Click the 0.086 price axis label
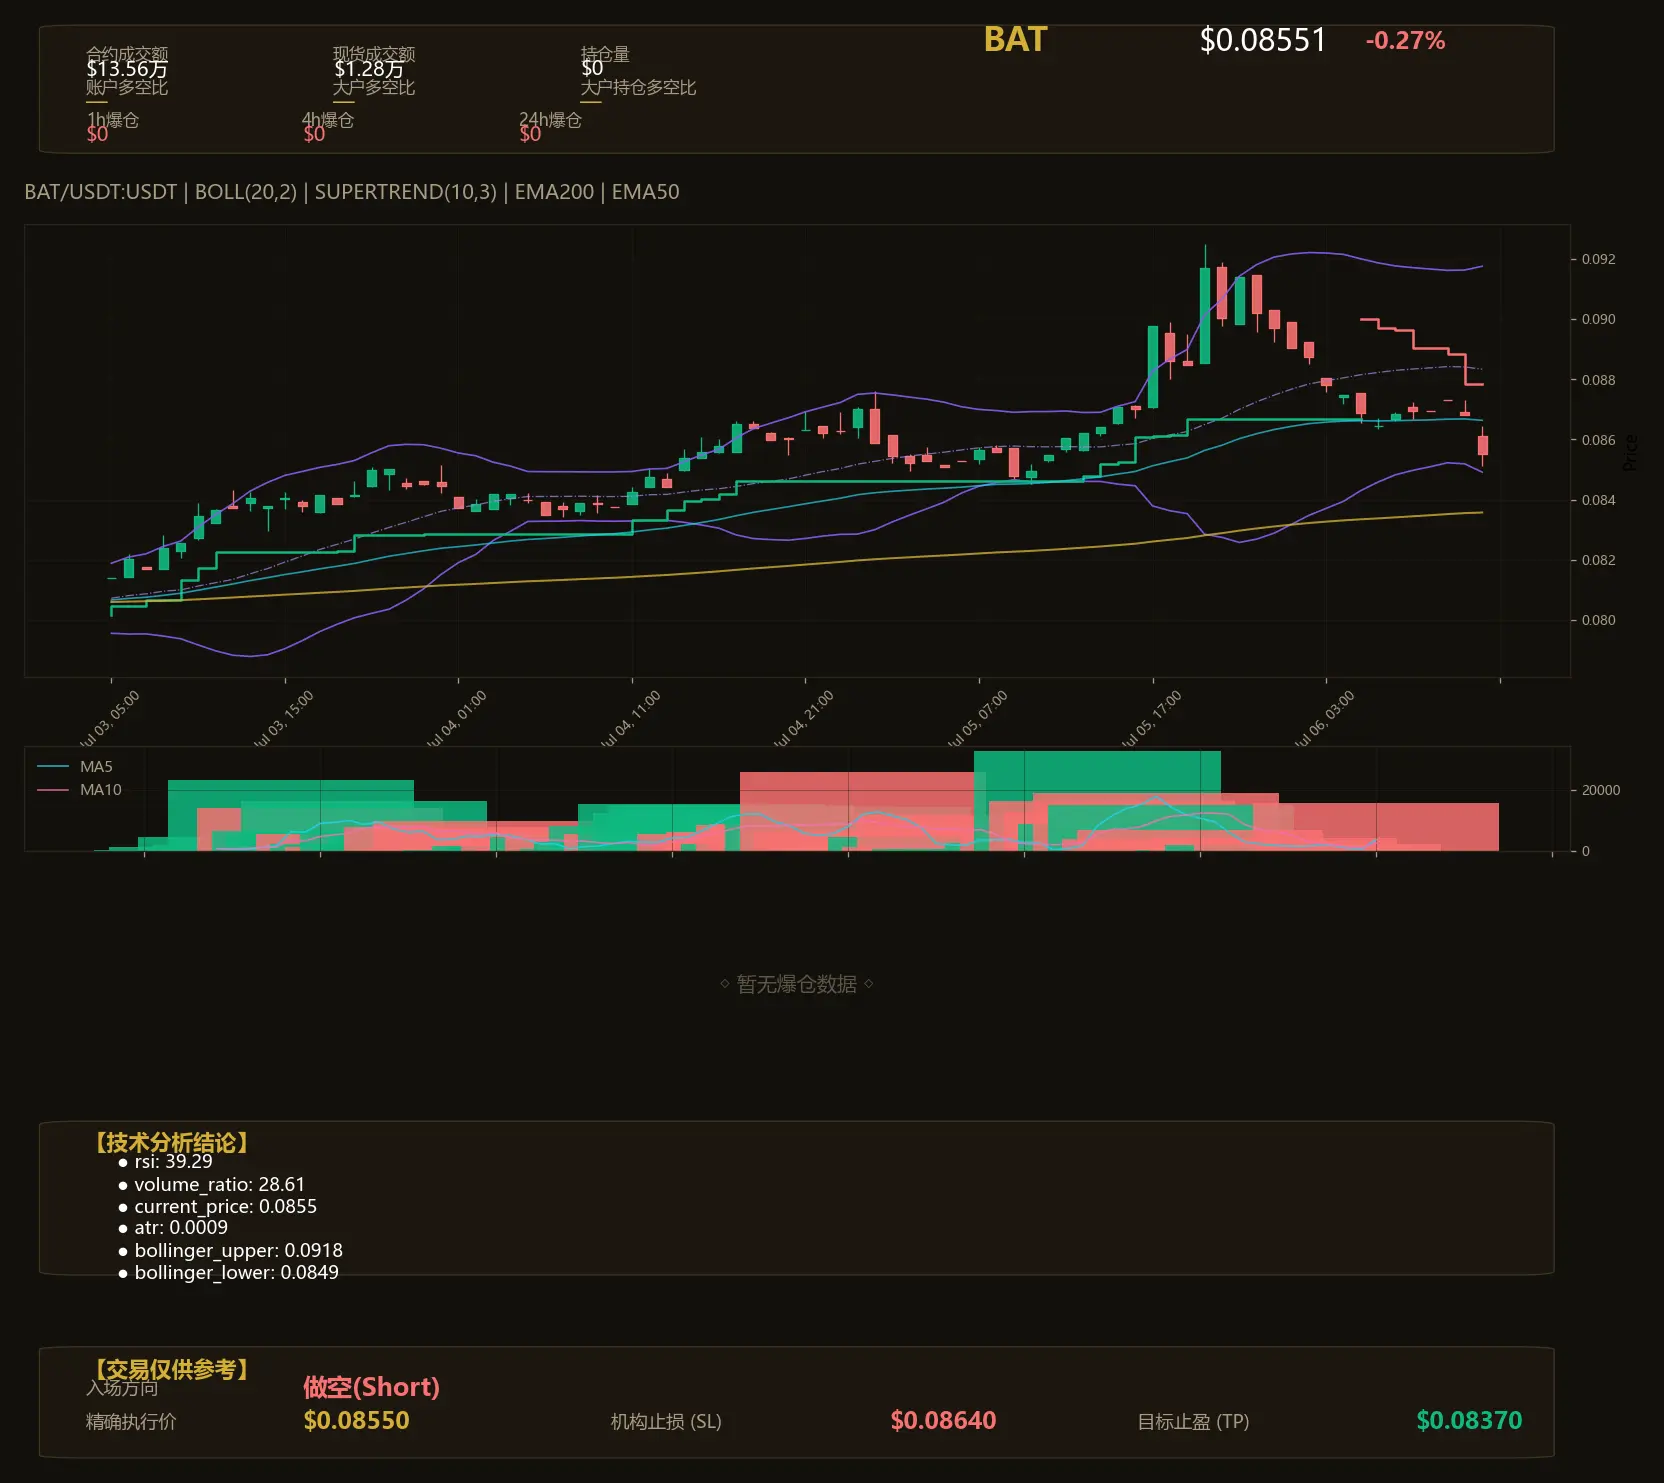The height and width of the screenshot is (1483, 1664). [1598, 440]
